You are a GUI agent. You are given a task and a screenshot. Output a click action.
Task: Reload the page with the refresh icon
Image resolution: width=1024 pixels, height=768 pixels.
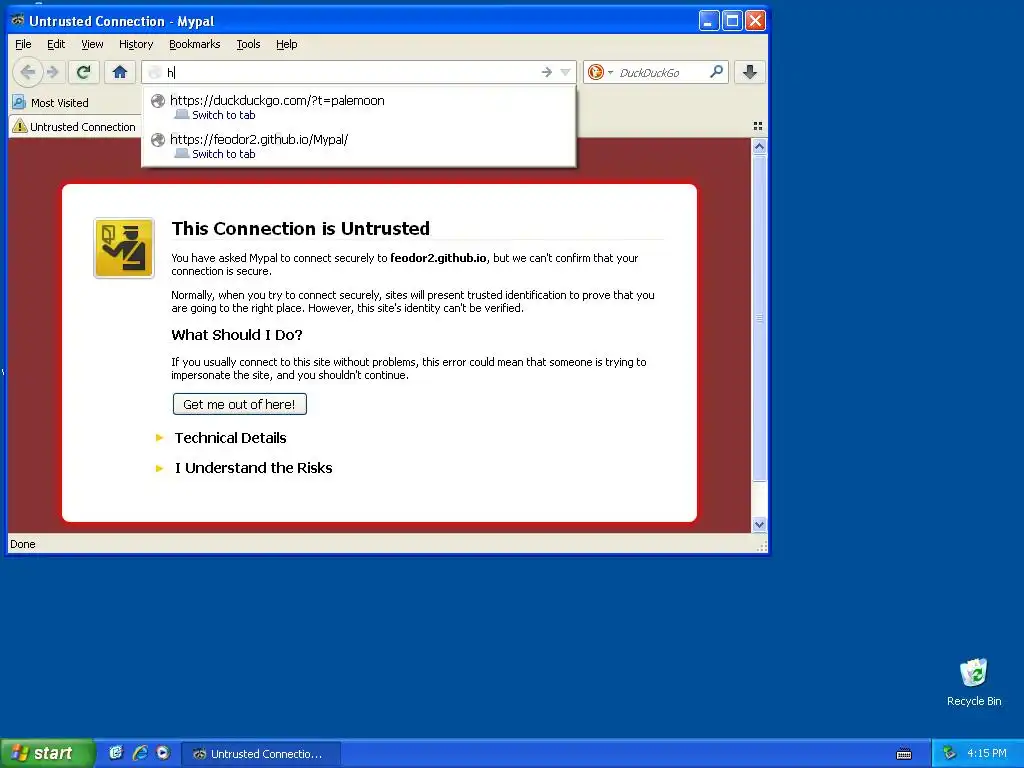(83, 72)
